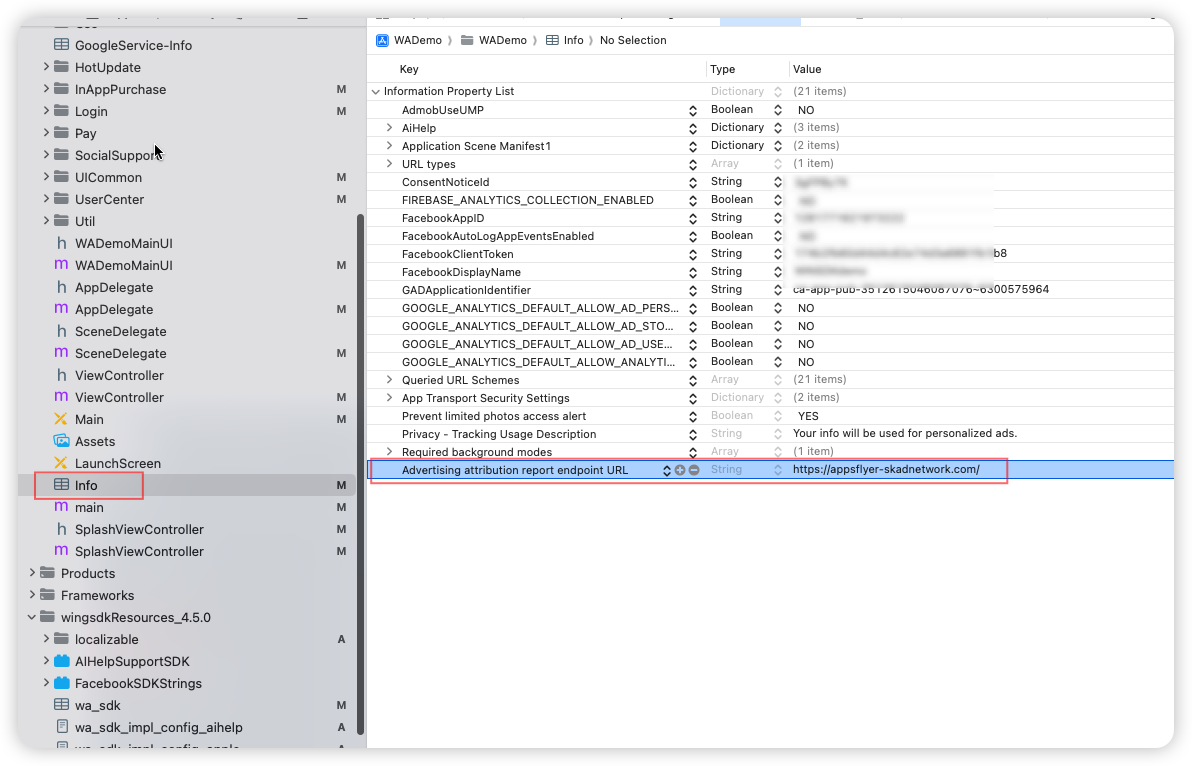This screenshot has height=766, width=1192.
Task: Select the Util folder row
Action: (188, 221)
